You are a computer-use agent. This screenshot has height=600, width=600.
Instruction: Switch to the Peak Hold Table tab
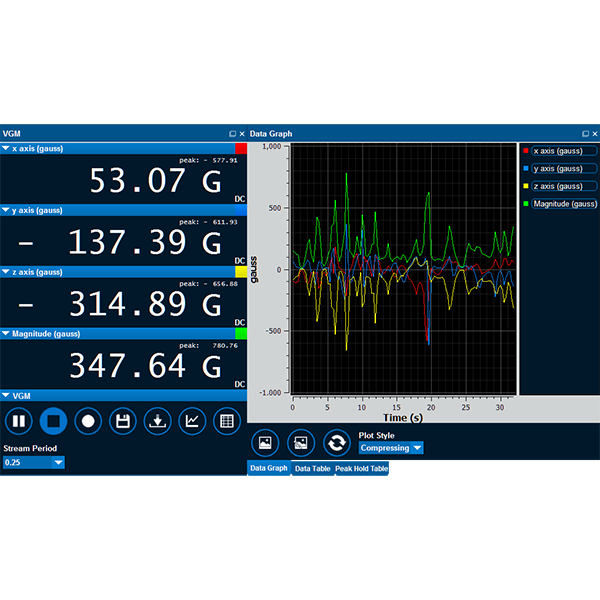[361, 469]
